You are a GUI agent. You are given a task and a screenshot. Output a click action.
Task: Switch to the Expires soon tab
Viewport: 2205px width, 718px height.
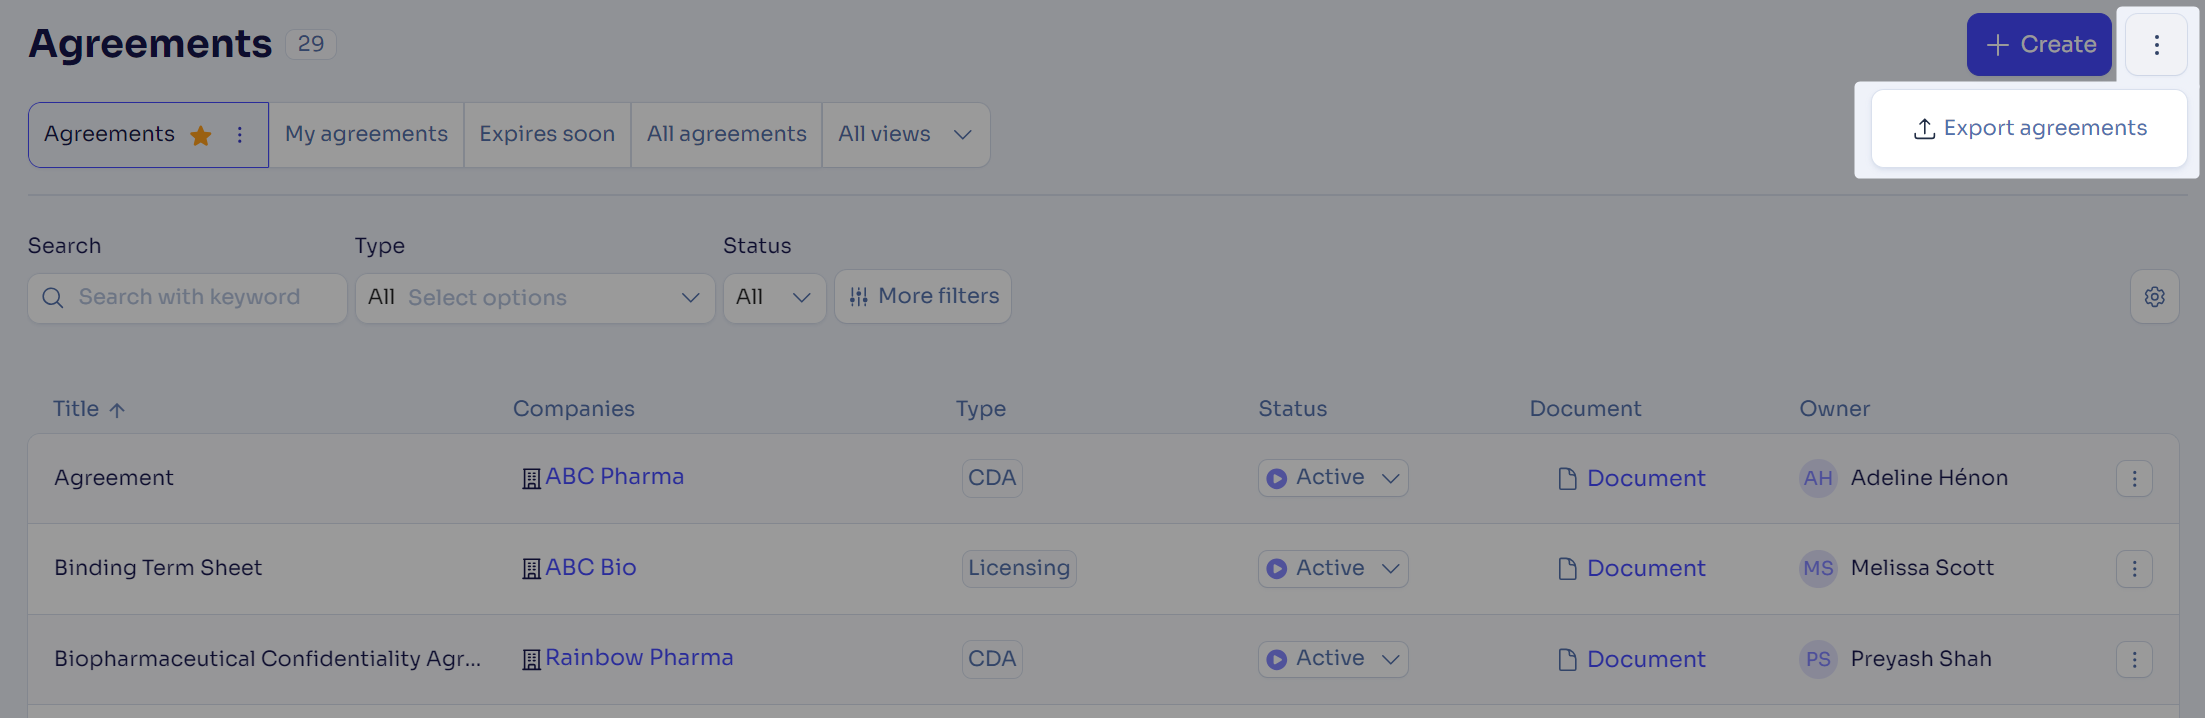pos(547,135)
